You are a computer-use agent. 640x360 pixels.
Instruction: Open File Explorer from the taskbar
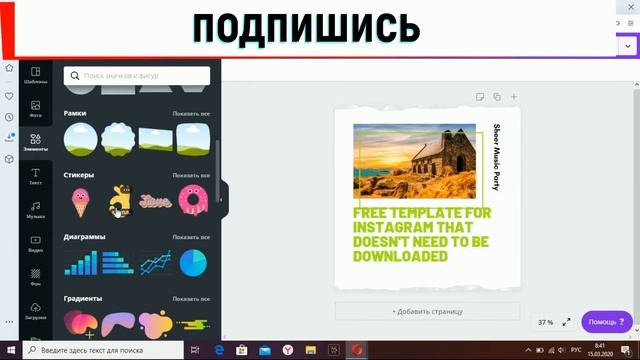click(311, 350)
